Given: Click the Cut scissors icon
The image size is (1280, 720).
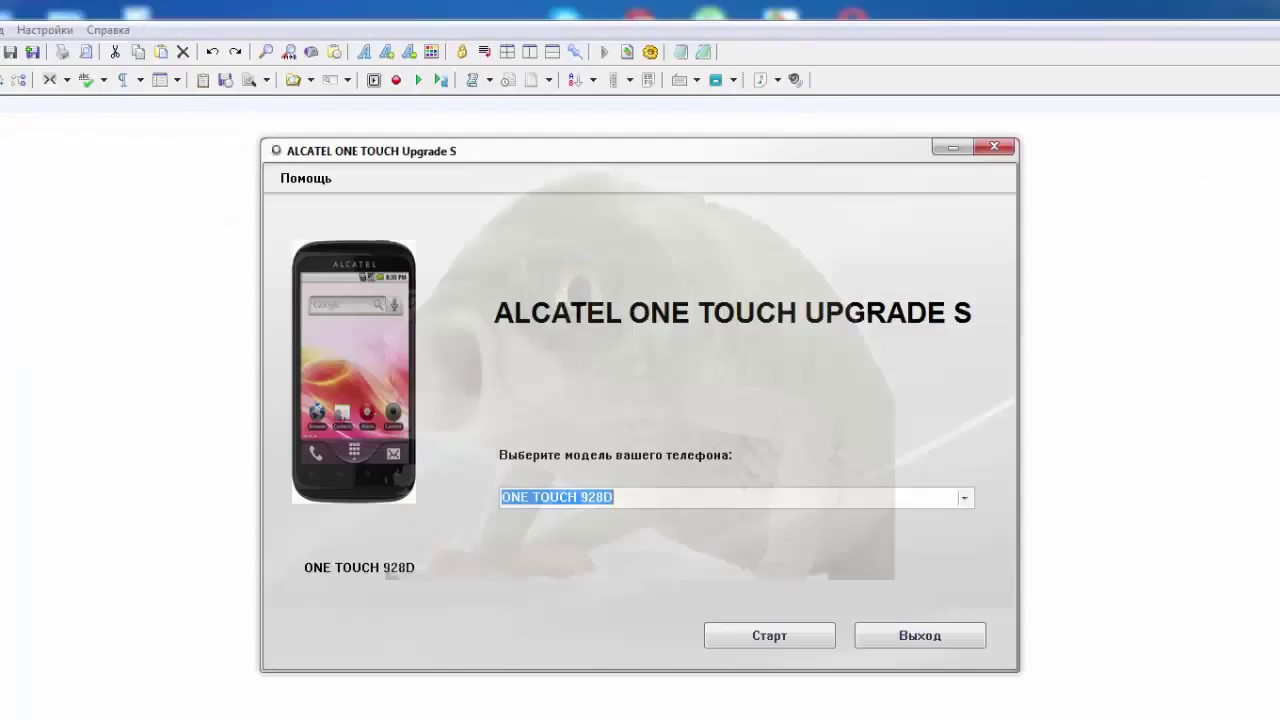Looking at the screenshot, I should [115, 52].
